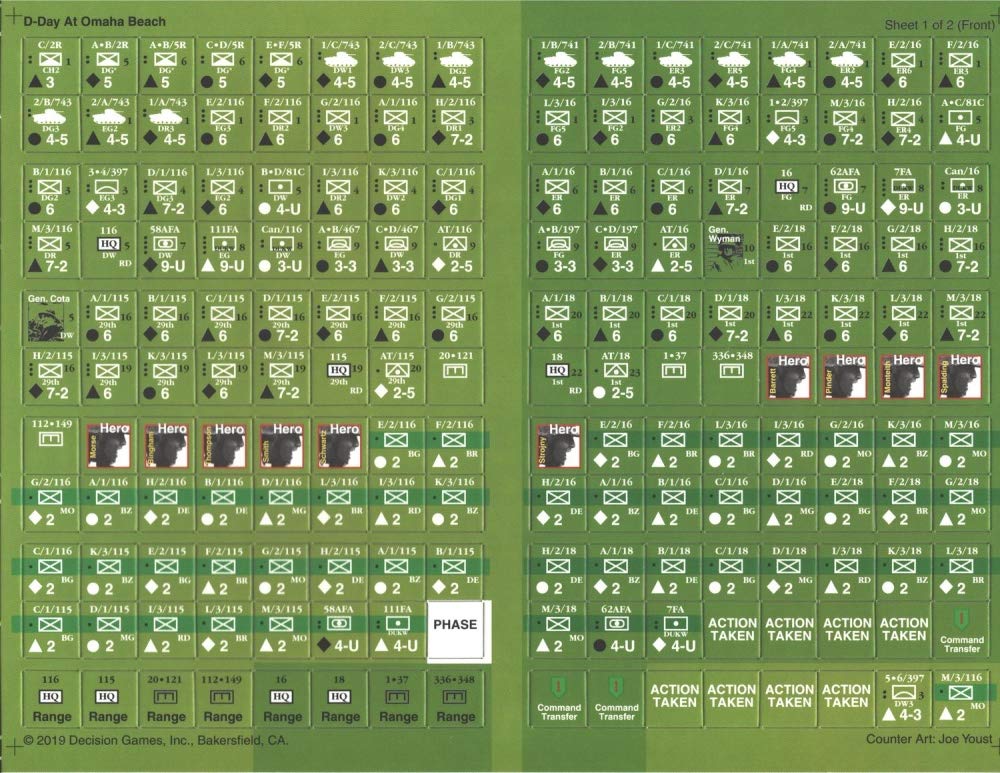Select the B•D/81C 4-U counter
Screen dimensions: 1000x773
[281, 193]
